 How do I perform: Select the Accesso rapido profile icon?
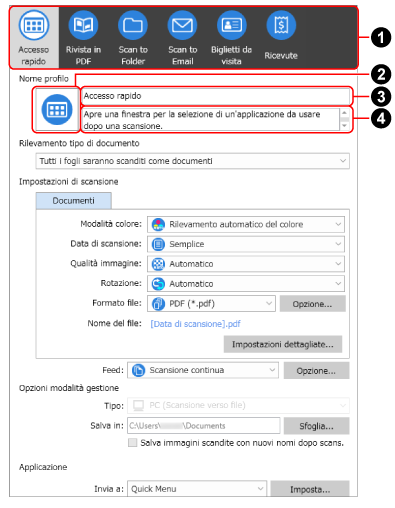(34, 38)
